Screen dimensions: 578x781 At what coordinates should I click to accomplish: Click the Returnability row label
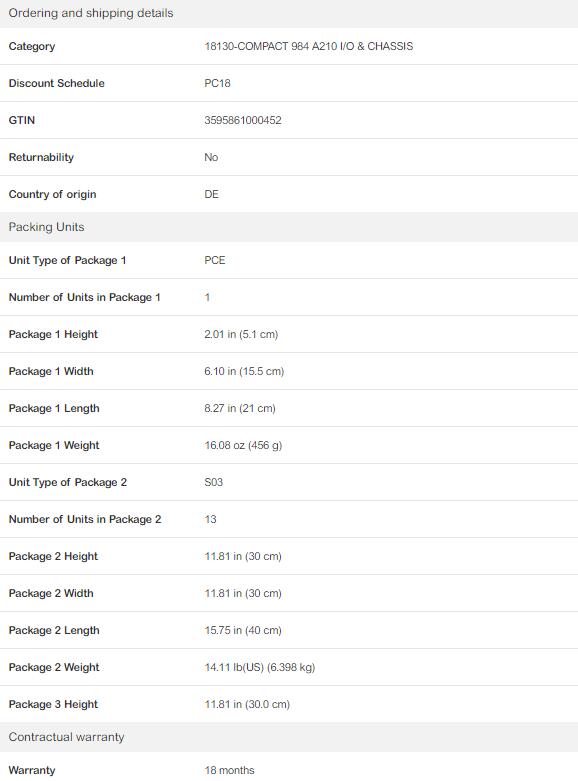(x=41, y=157)
